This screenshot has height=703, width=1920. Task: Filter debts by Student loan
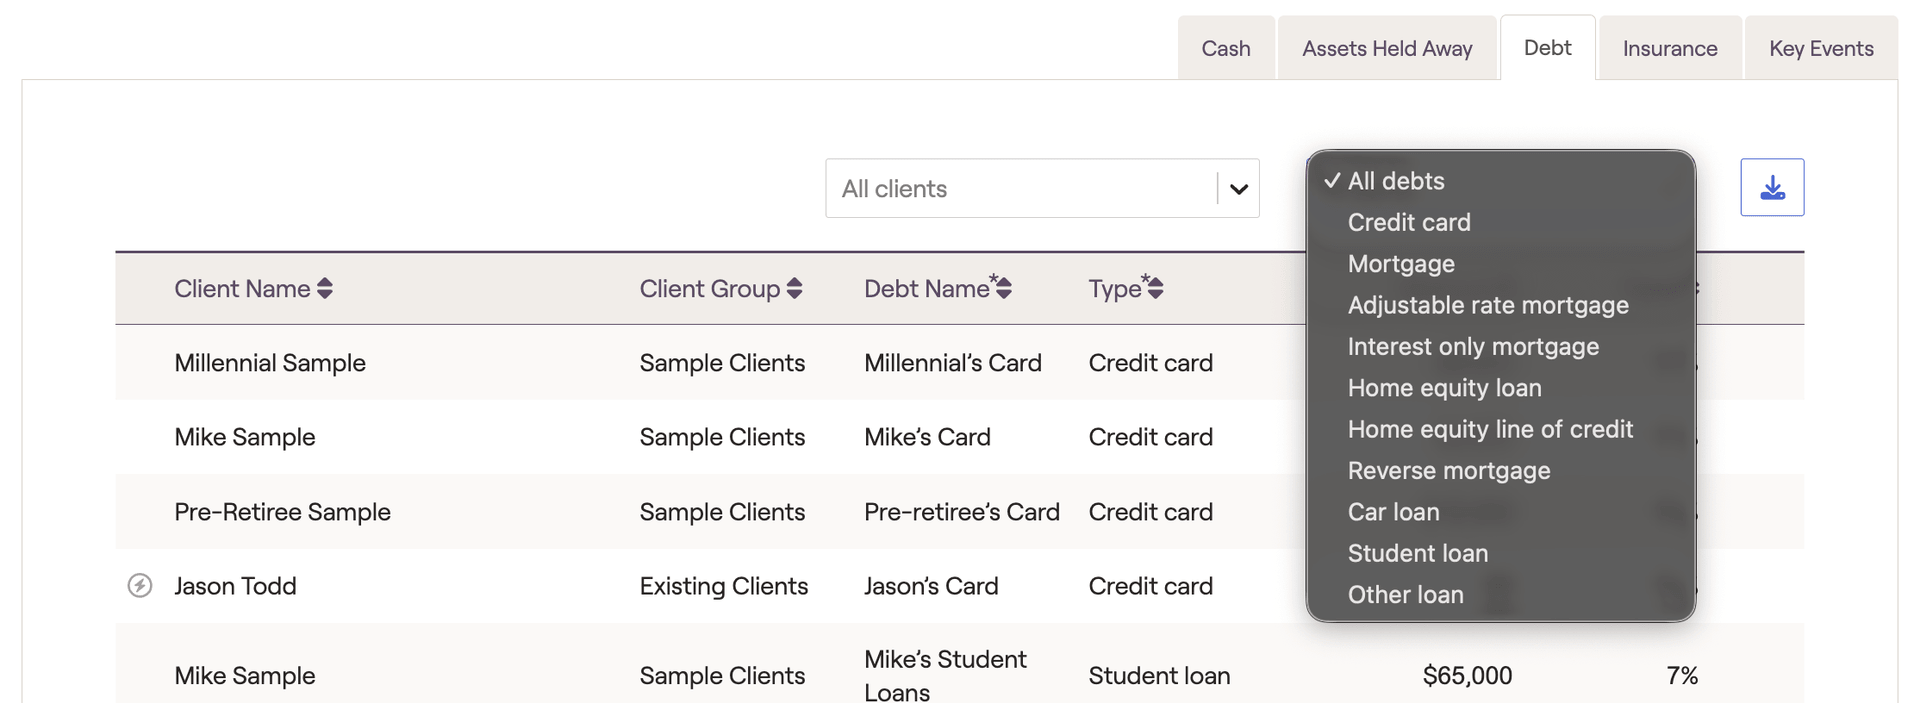click(x=1417, y=553)
